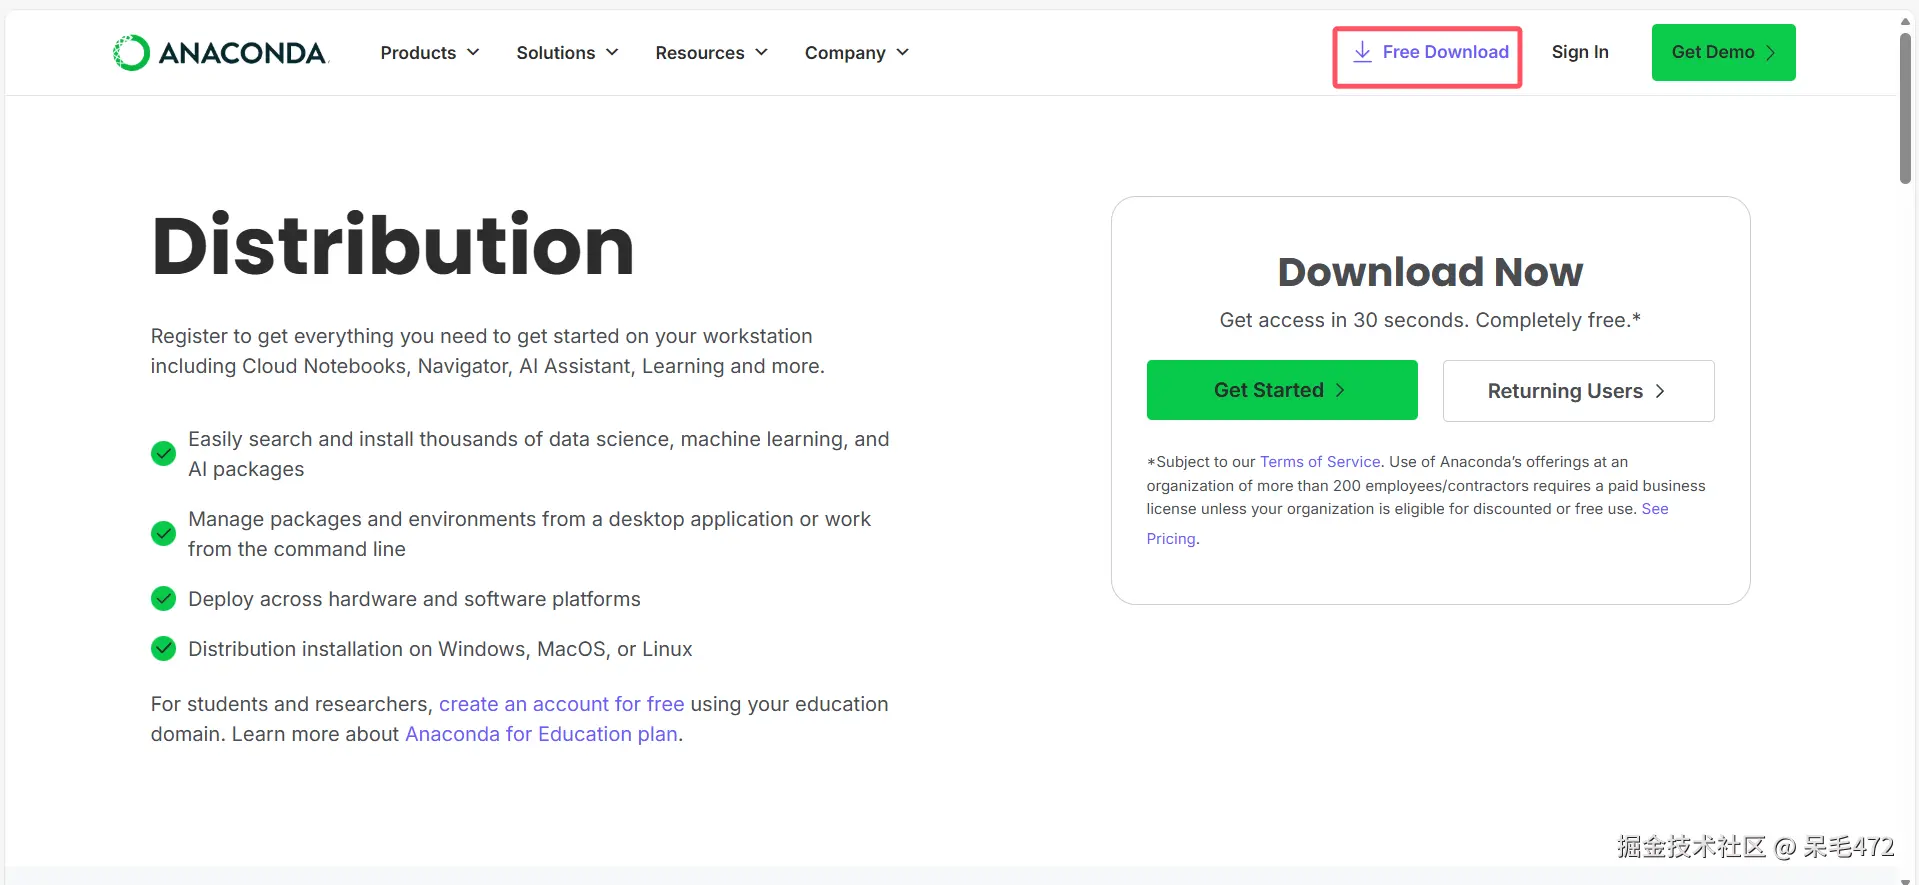
Task: Open the Resources menu
Action: click(x=712, y=53)
